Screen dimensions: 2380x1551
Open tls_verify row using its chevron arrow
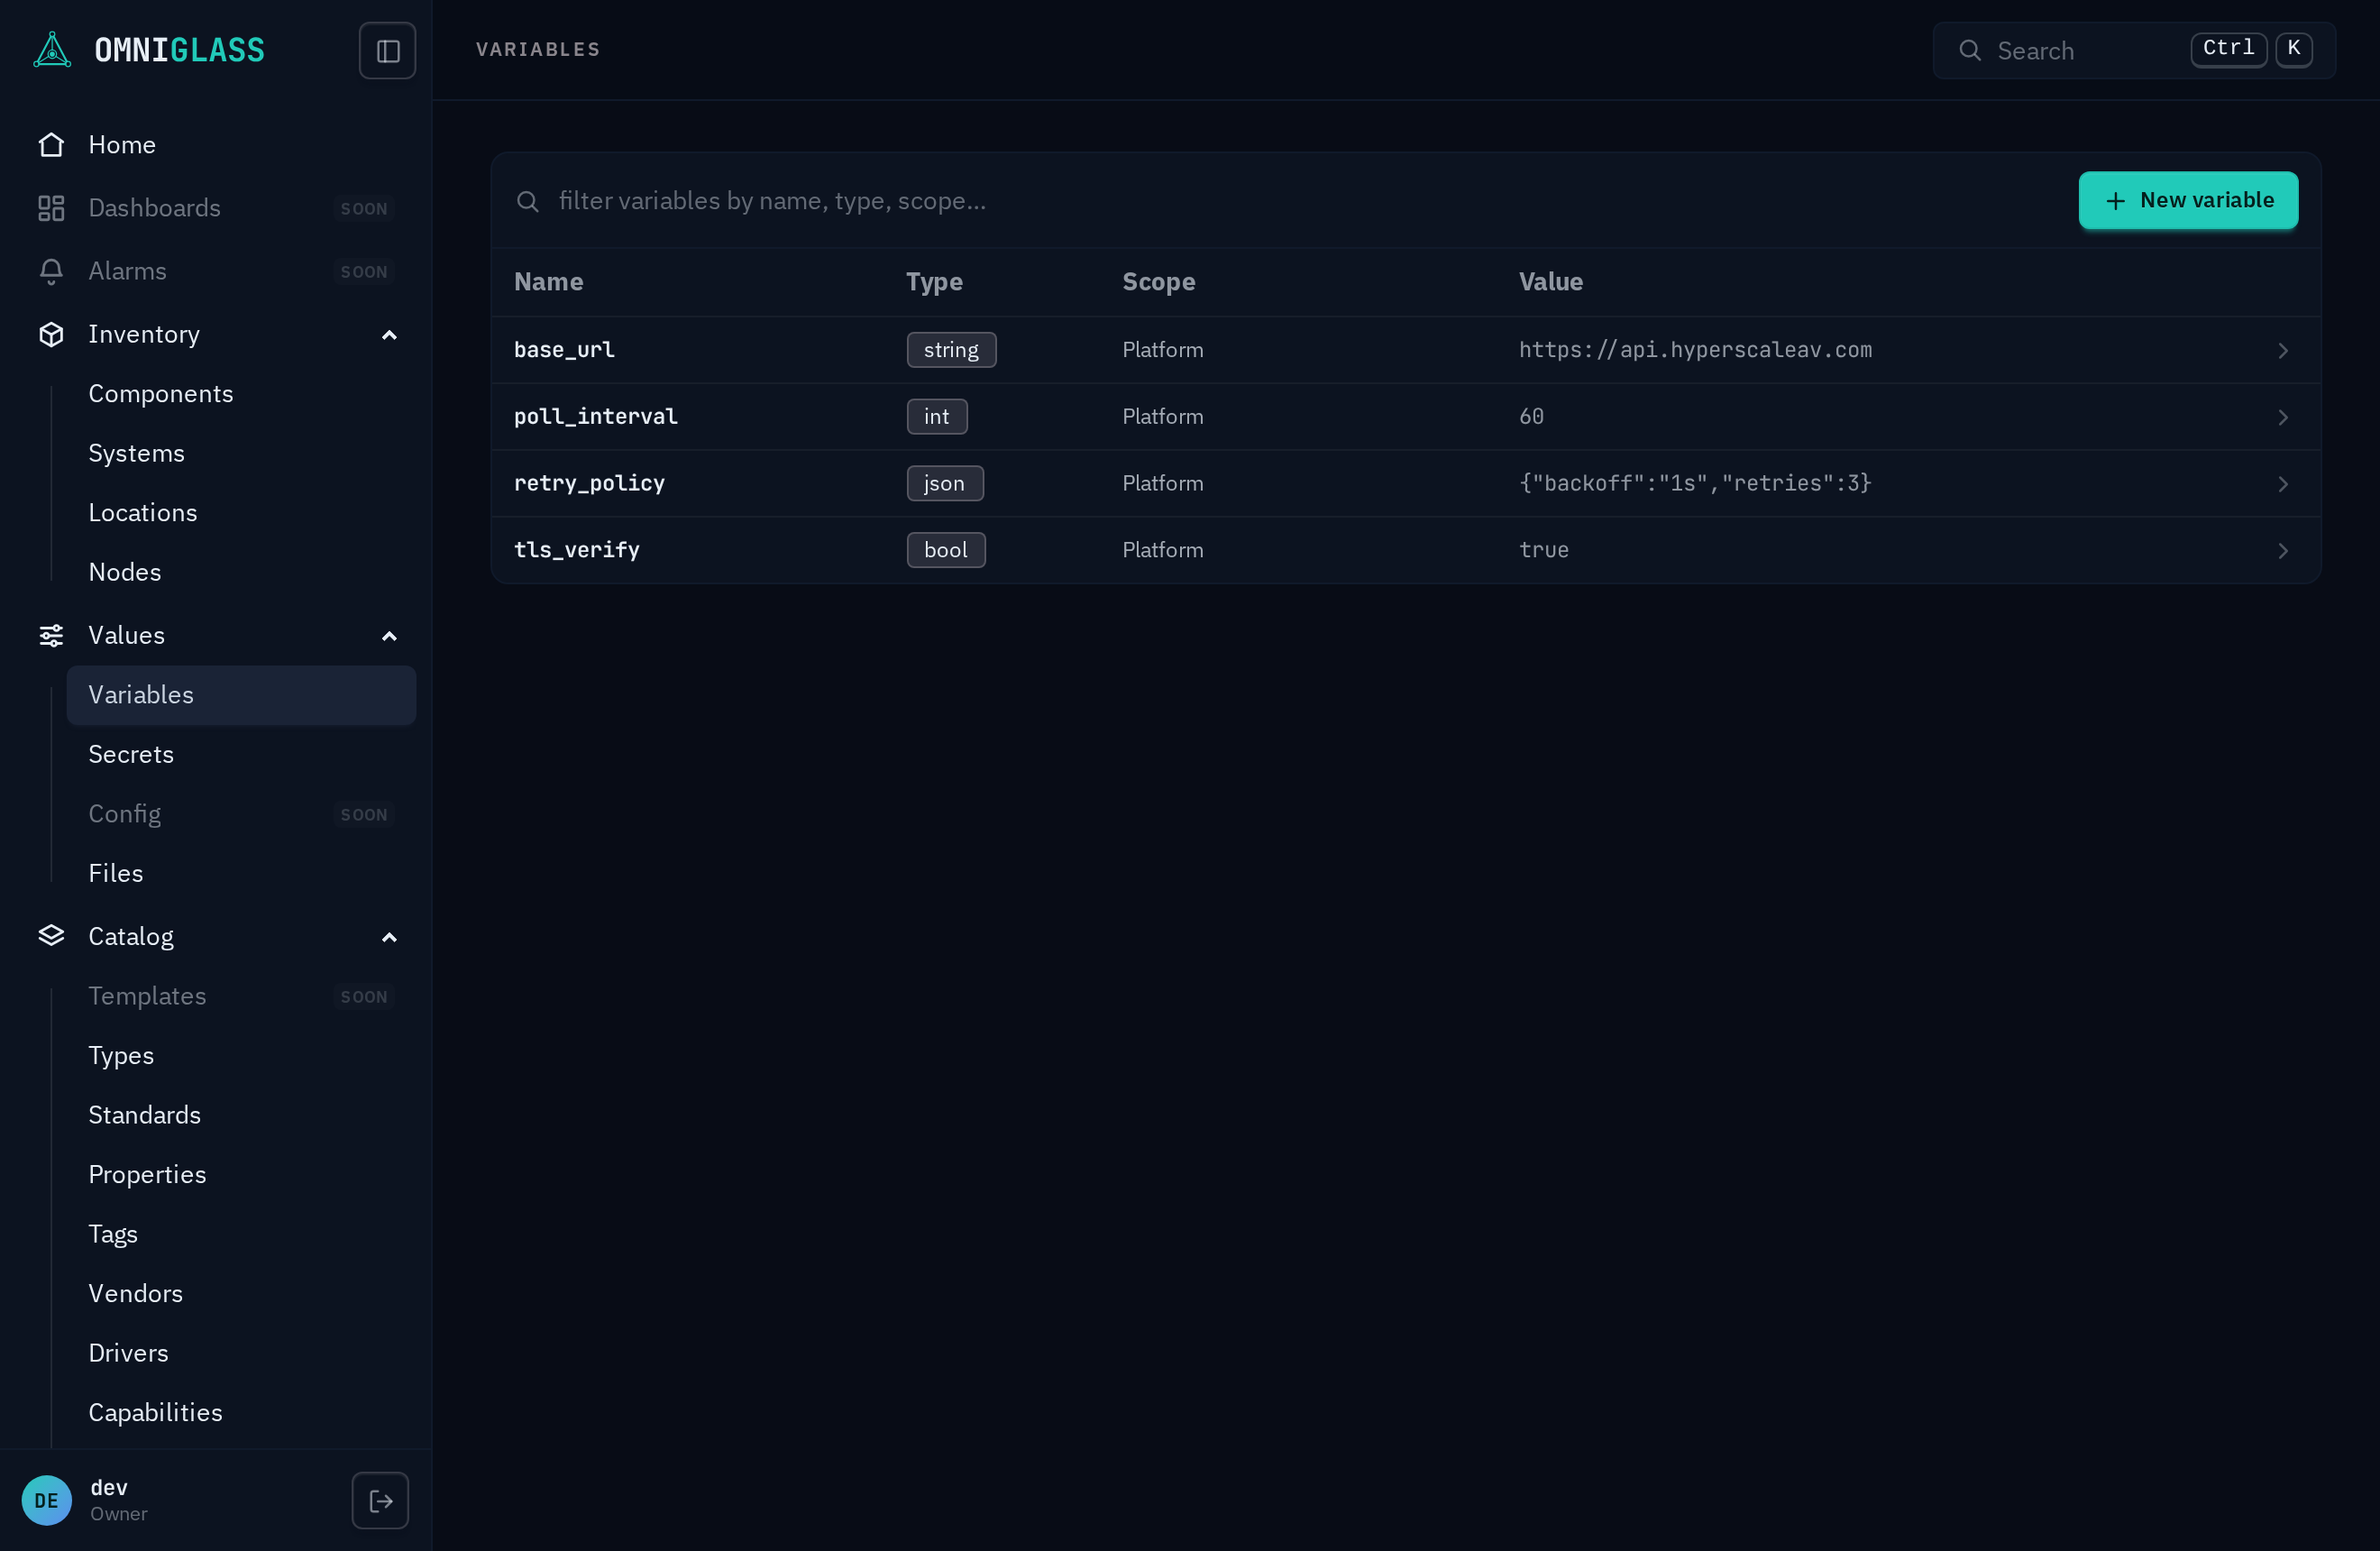tap(2283, 551)
